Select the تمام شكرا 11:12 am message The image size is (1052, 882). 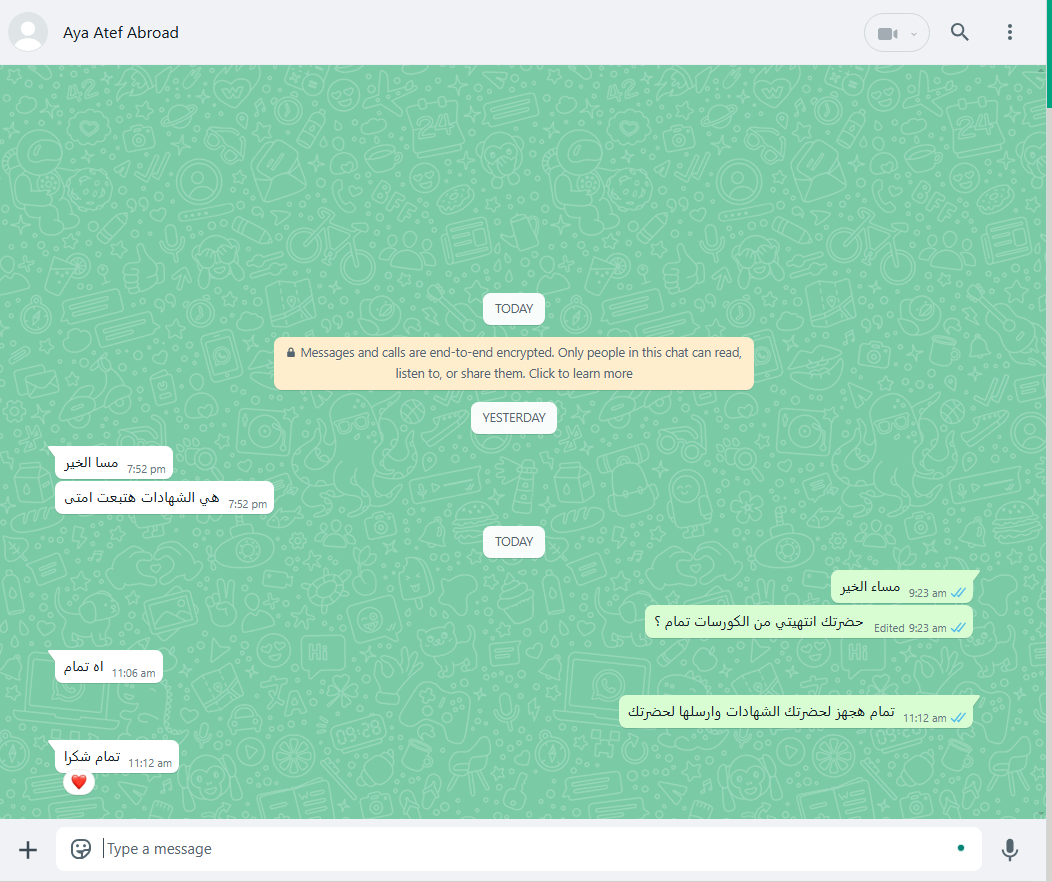117,757
